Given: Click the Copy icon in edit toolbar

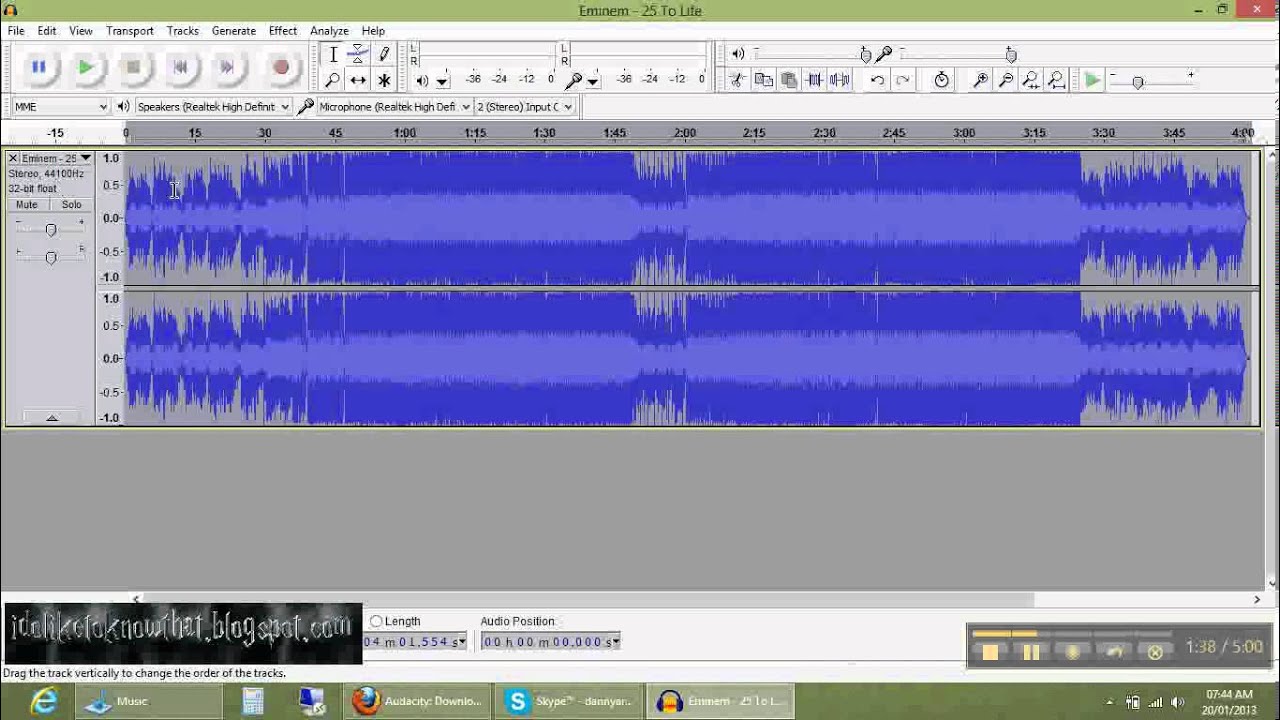Looking at the screenshot, I should [764, 80].
